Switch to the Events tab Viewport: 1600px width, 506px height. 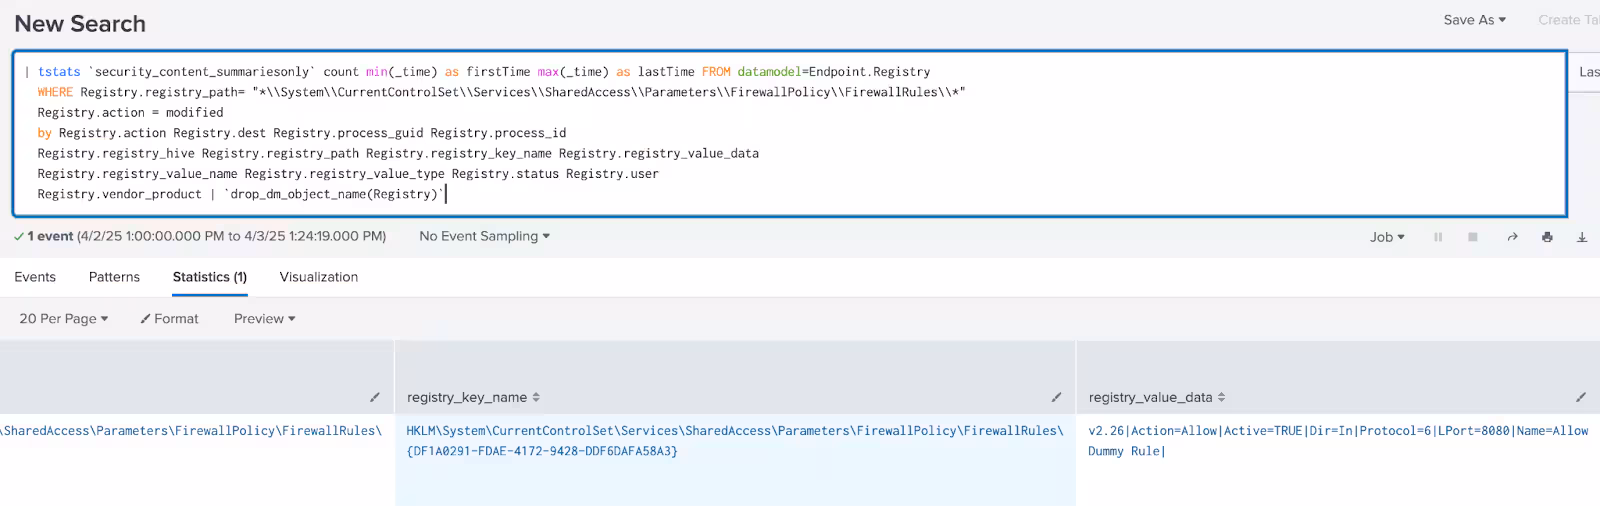click(x=35, y=277)
